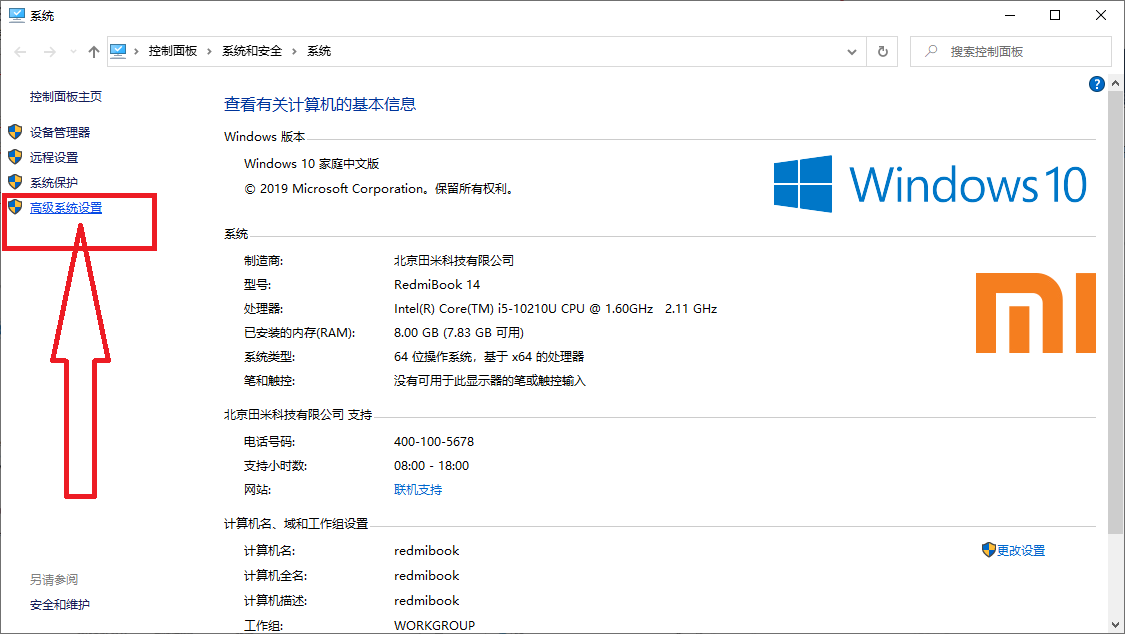The width and height of the screenshot is (1125, 634).
Task: Click the refresh icon in address bar
Action: tap(884, 50)
